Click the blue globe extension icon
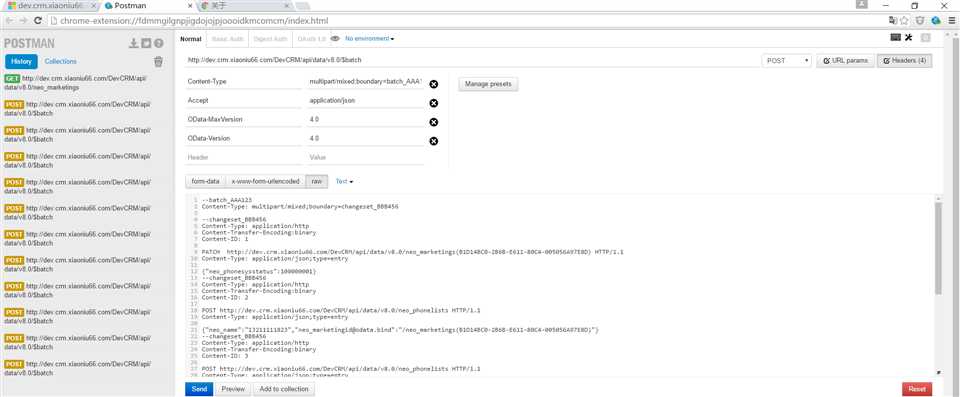Image resolution: width=960 pixels, height=397 pixels. [x=936, y=20]
